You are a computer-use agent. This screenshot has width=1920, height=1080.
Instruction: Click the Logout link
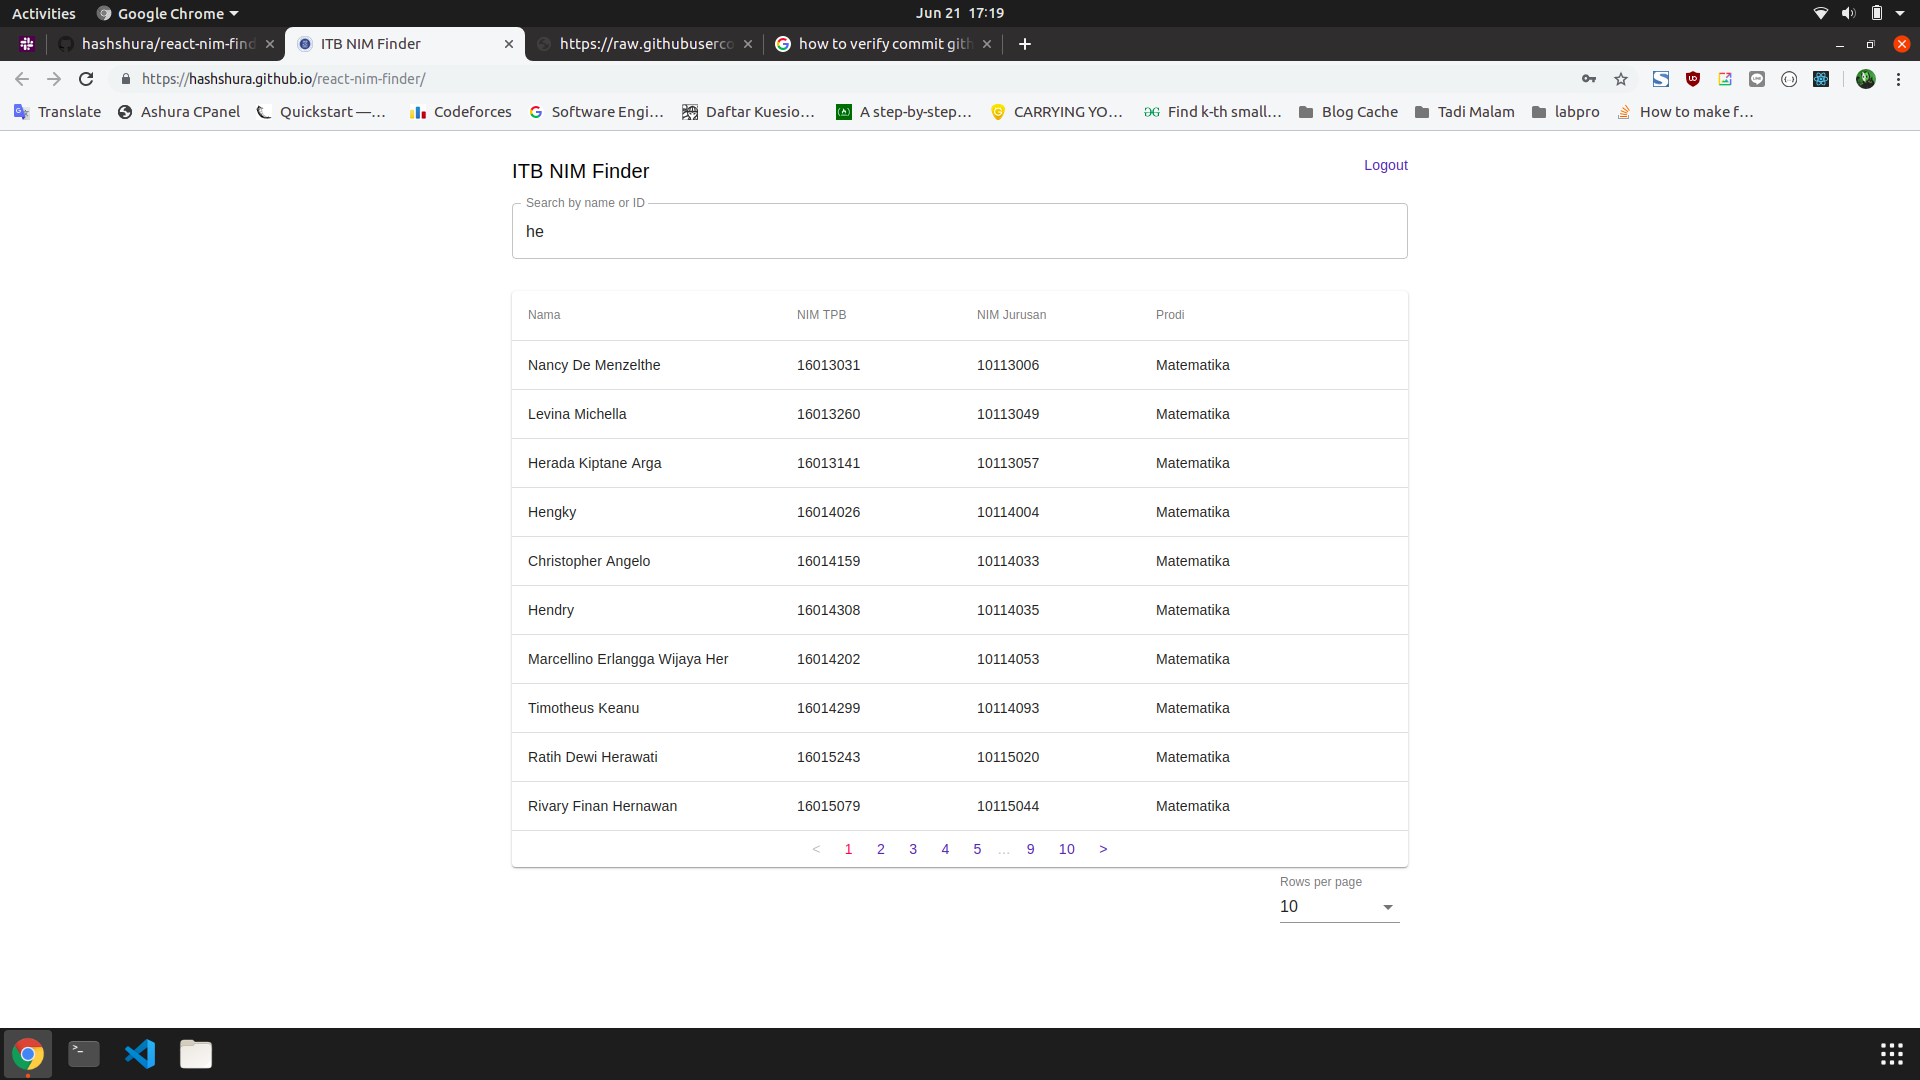(1384, 165)
